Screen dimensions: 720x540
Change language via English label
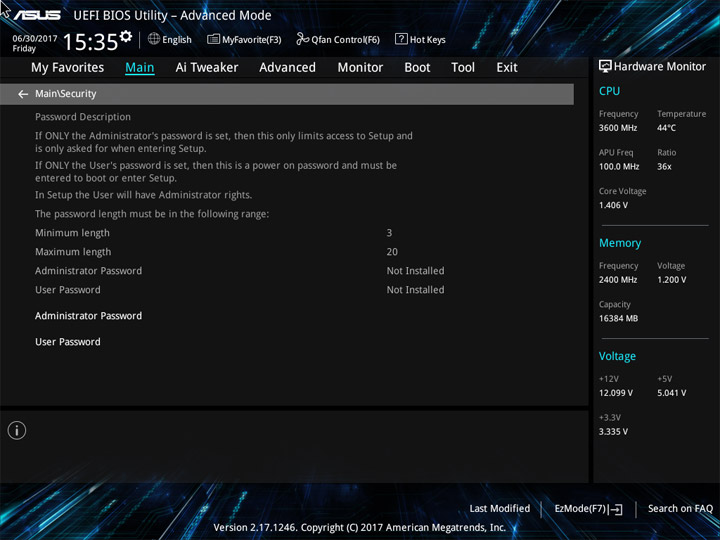pyautogui.click(x=177, y=40)
